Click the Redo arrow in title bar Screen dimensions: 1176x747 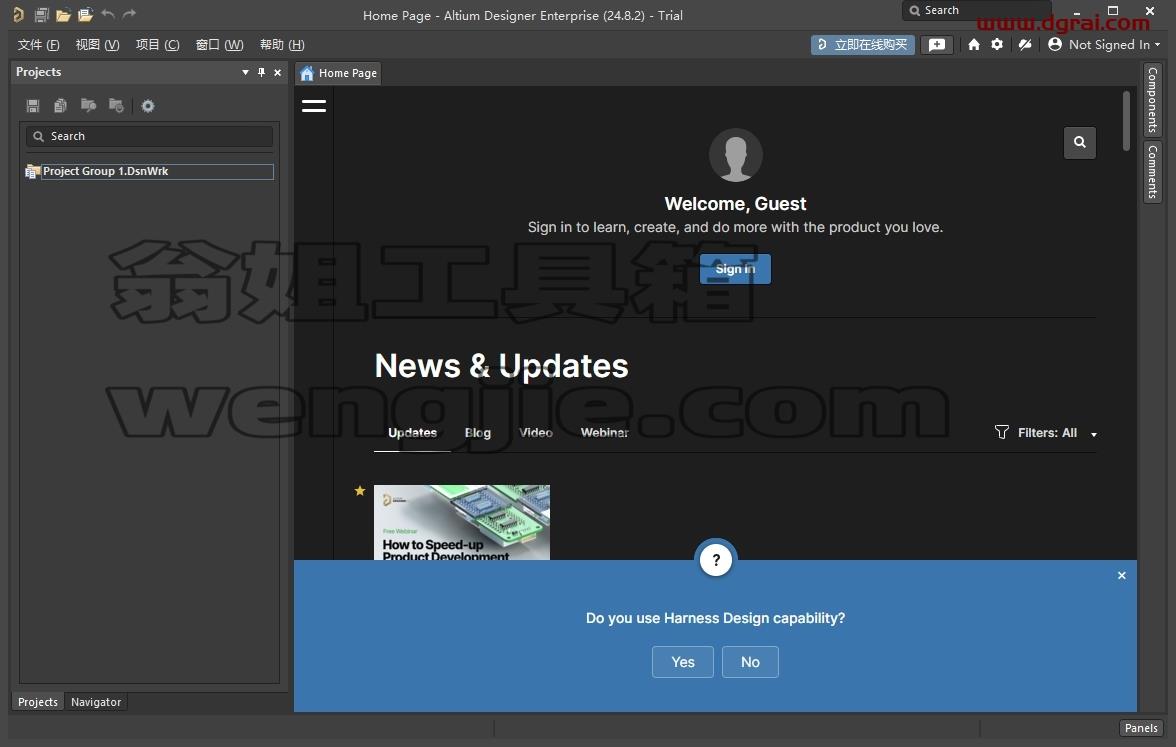[129, 14]
